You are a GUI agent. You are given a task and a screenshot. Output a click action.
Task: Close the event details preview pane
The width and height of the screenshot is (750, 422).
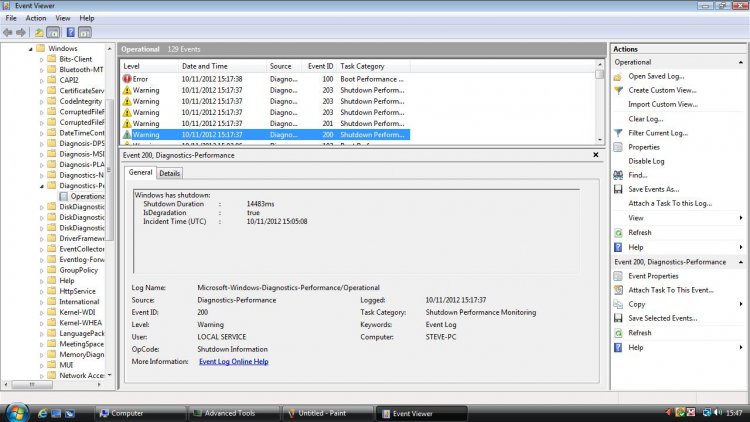click(x=596, y=155)
